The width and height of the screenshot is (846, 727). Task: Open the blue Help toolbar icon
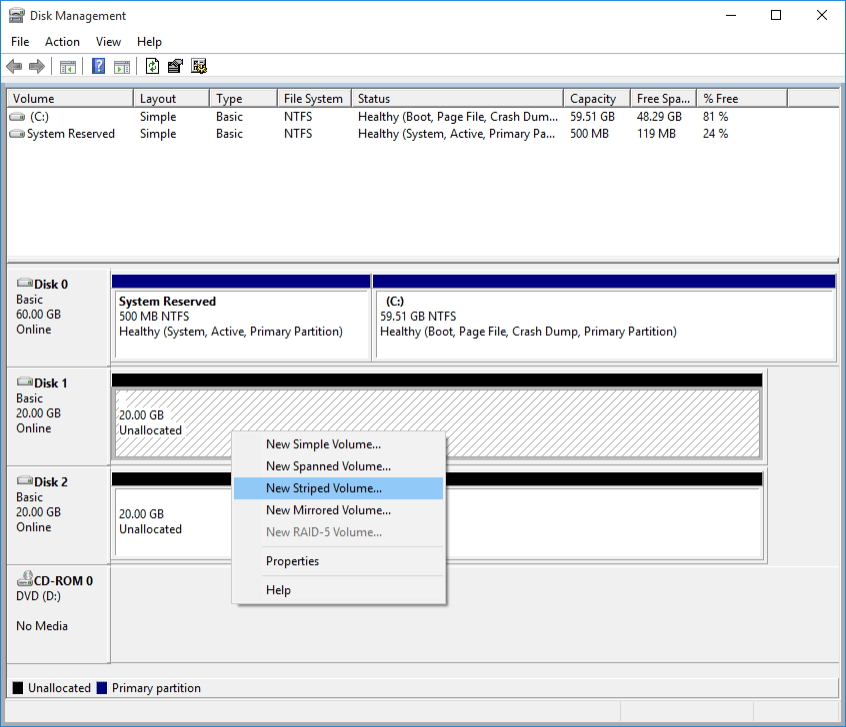coord(98,66)
